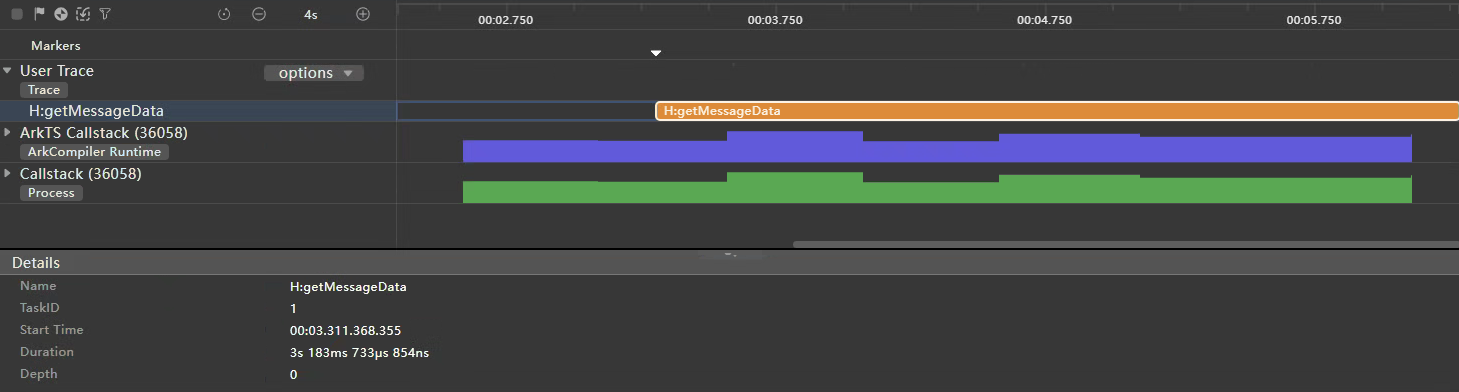The image size is (1459, 392).
Task: Click the dashed-box import selection icon
Action: click(x=83, y=15)
